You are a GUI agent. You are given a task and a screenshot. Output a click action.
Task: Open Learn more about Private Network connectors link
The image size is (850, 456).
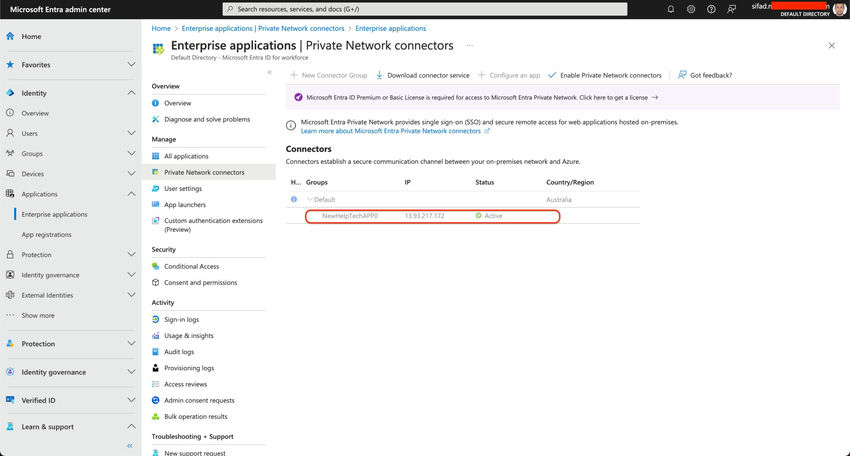(x=390, y=131)
